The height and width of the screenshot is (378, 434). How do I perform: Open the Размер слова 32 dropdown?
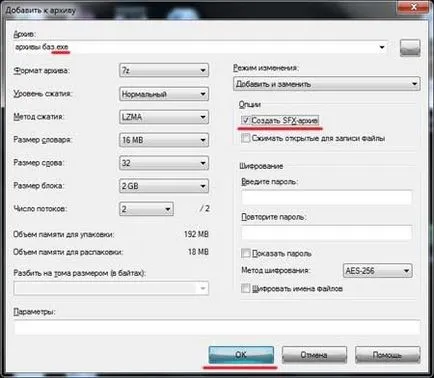[164, 163]
